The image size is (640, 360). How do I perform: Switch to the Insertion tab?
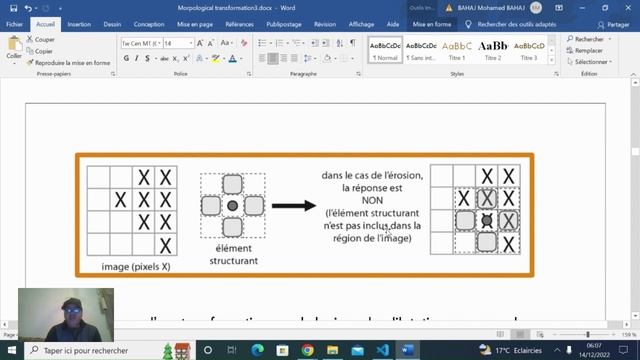pos(79,24)
